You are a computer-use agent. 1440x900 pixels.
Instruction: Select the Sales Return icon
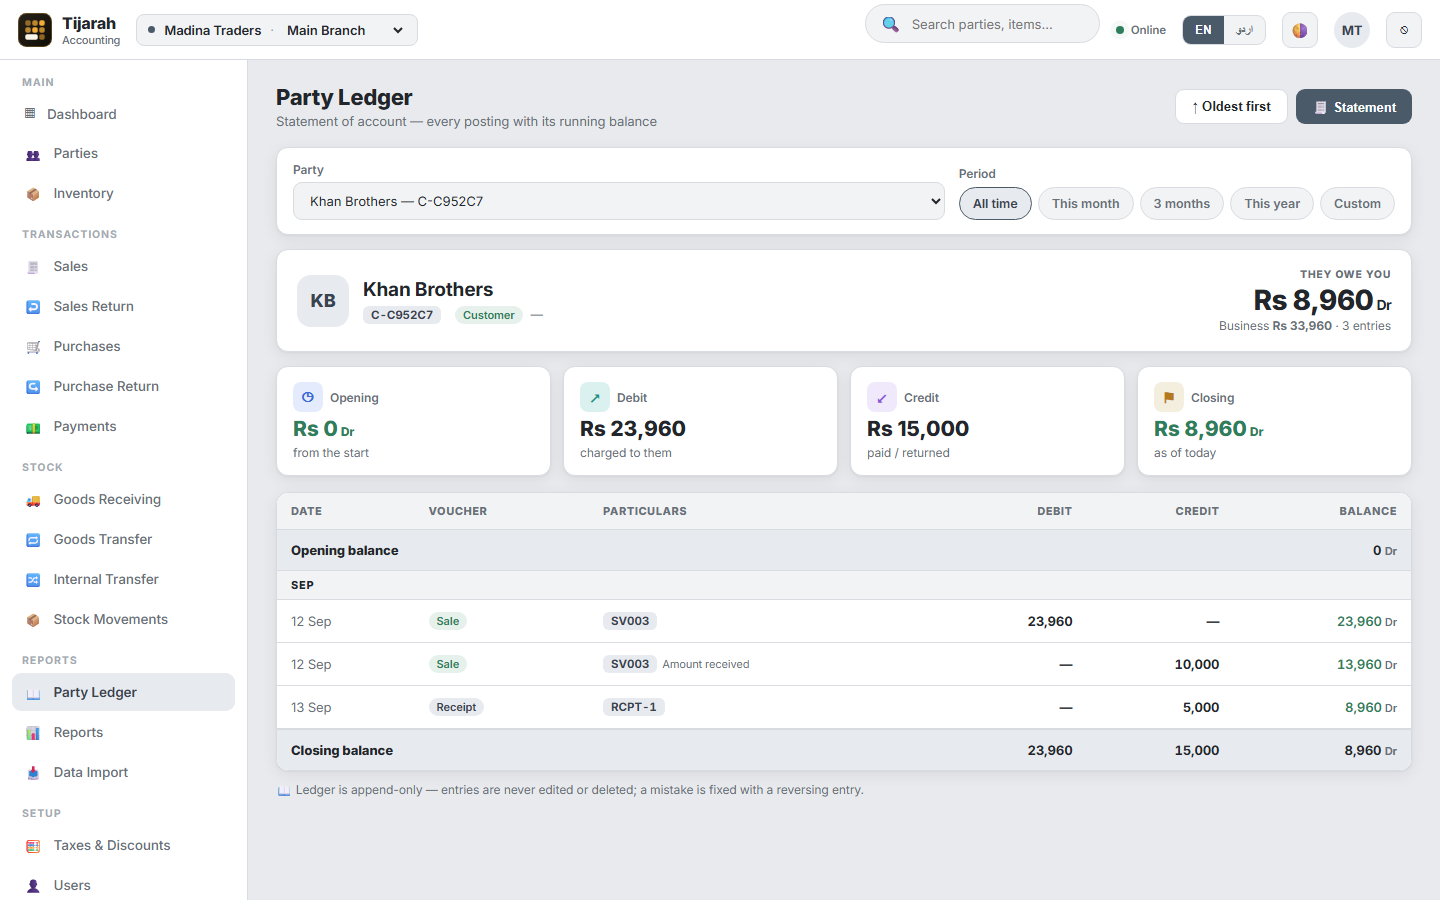tap(33, 307)
